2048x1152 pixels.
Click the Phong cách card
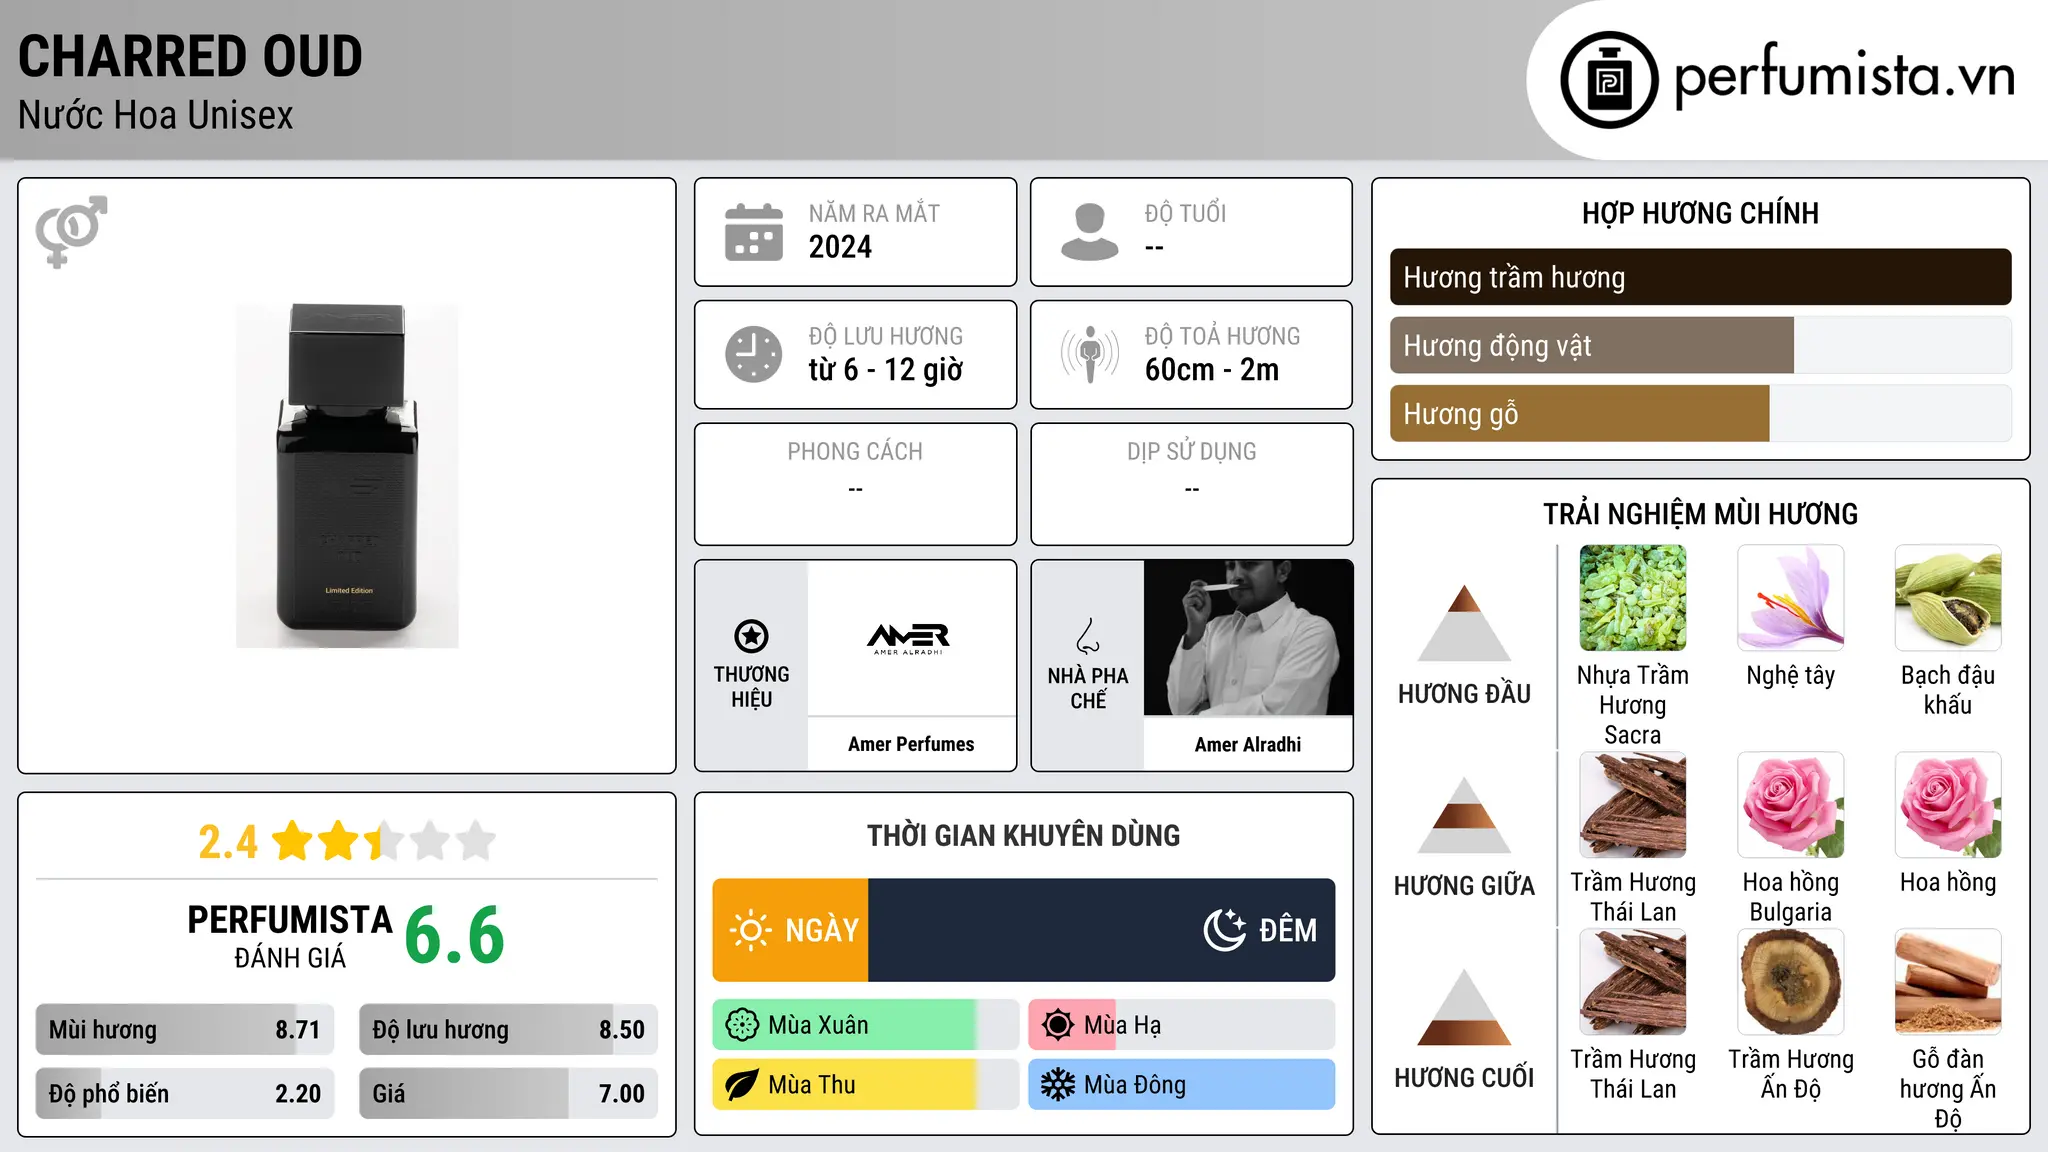(x=856, y=484)
